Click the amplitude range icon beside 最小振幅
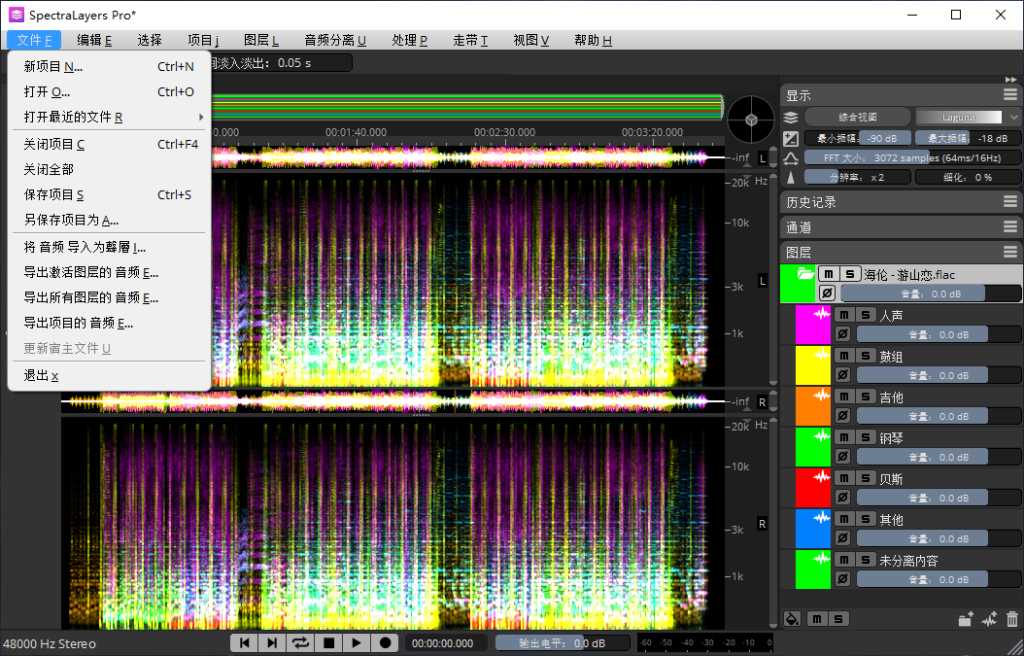 791,138
